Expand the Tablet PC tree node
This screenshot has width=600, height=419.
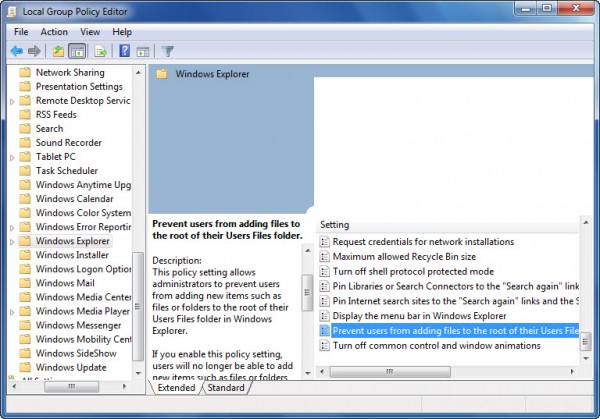[12, 157]
